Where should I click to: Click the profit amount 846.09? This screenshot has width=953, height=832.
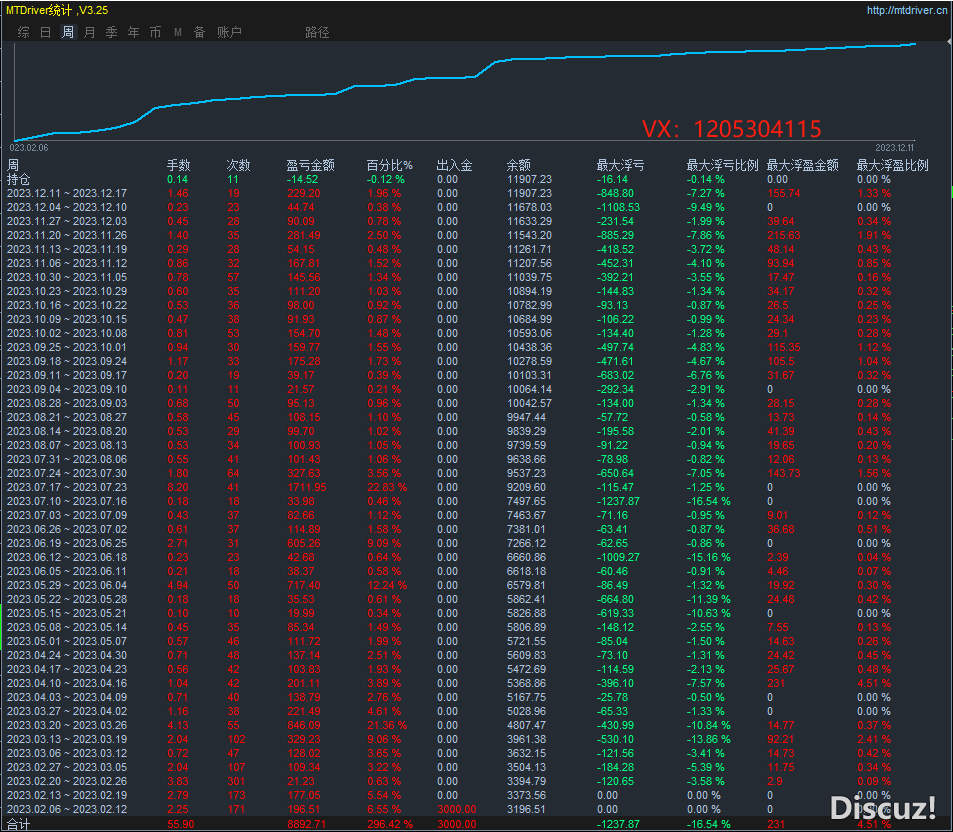point(304,725)
